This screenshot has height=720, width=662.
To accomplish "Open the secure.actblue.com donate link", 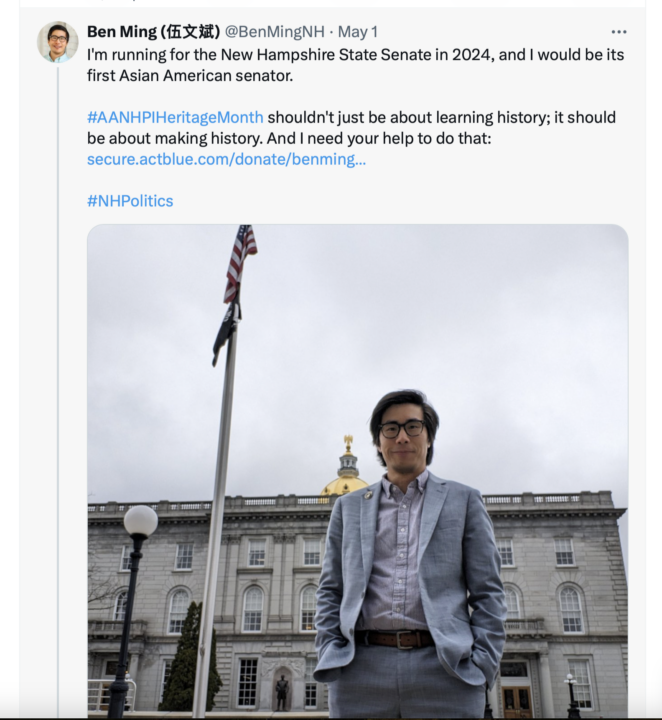I will click(x=226, y=159).
